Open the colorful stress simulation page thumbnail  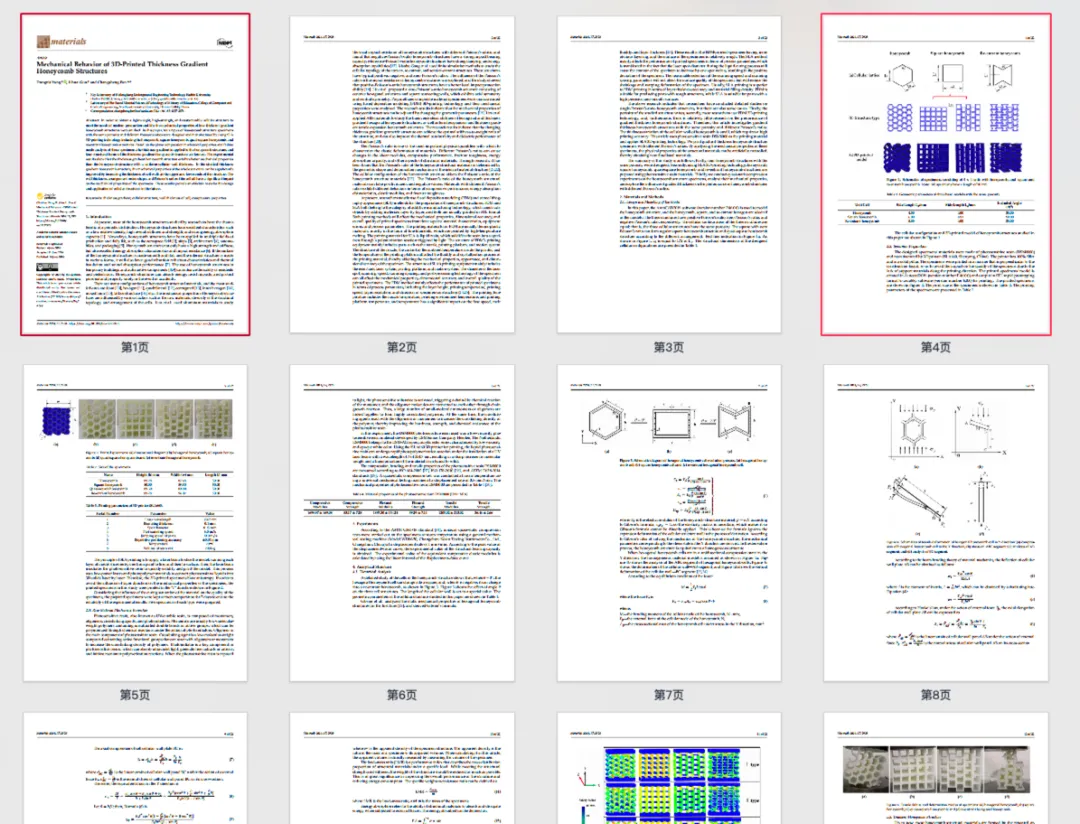(669, 770)
